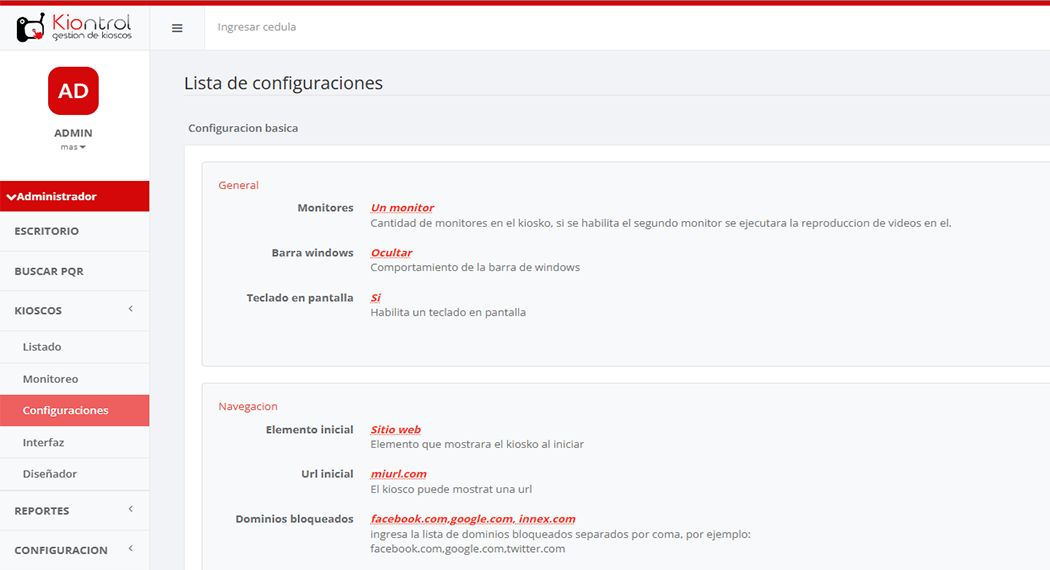This screenshot has height=570, width=1050.
Task: Toggle the hamburger sidebar menu icon
Action: point(177,28)
